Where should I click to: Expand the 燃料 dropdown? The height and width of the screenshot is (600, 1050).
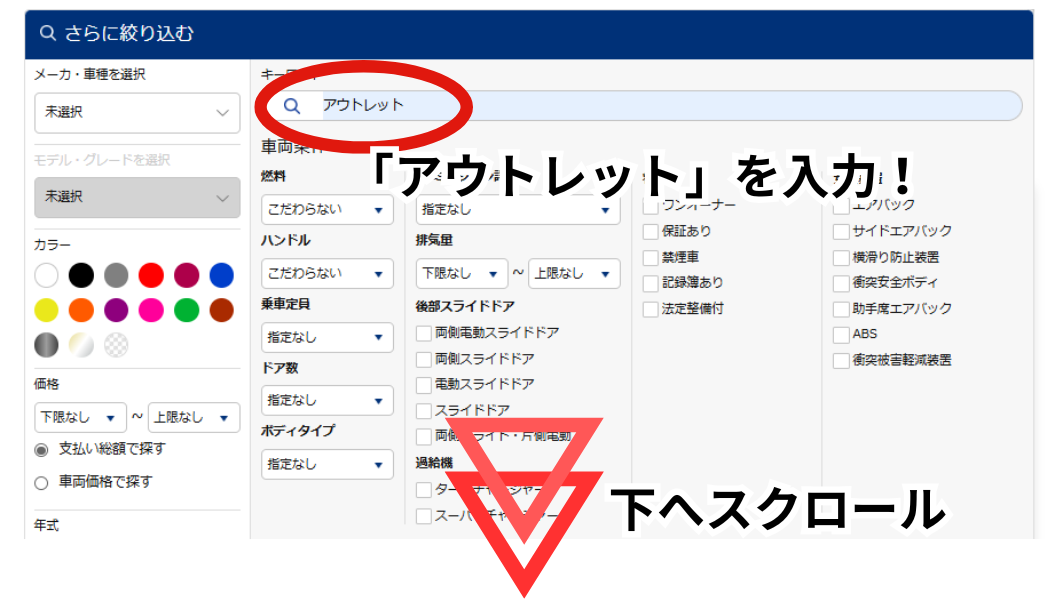point(327,210)
